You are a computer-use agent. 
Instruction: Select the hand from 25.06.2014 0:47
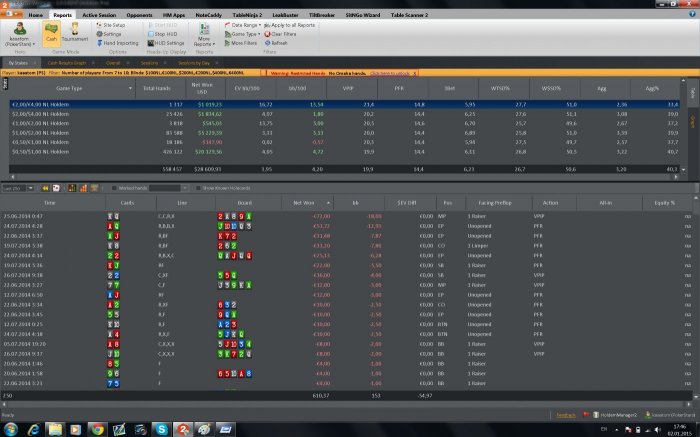346,216
